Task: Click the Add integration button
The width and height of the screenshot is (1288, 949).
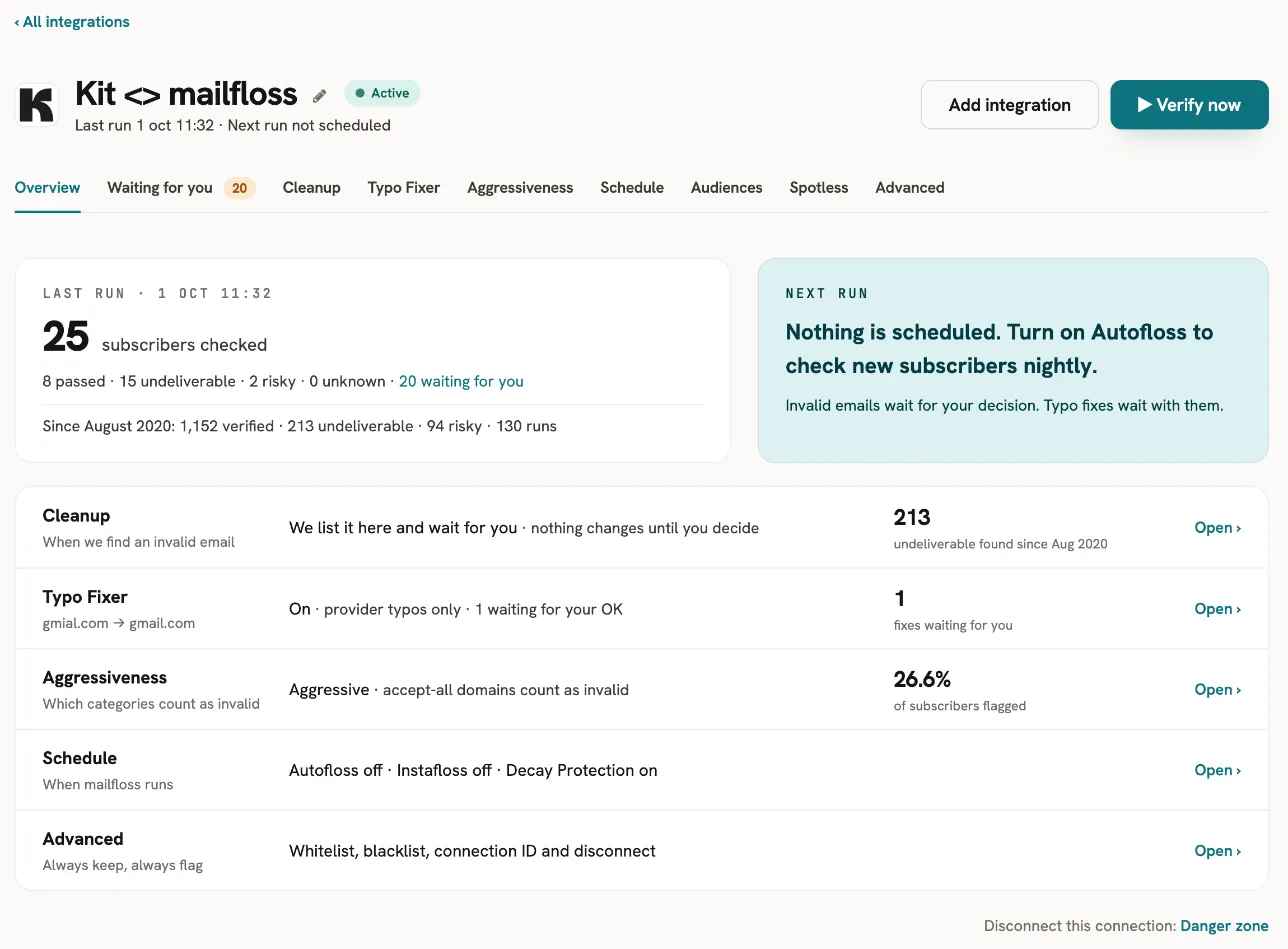Action: pos(1010,105)
